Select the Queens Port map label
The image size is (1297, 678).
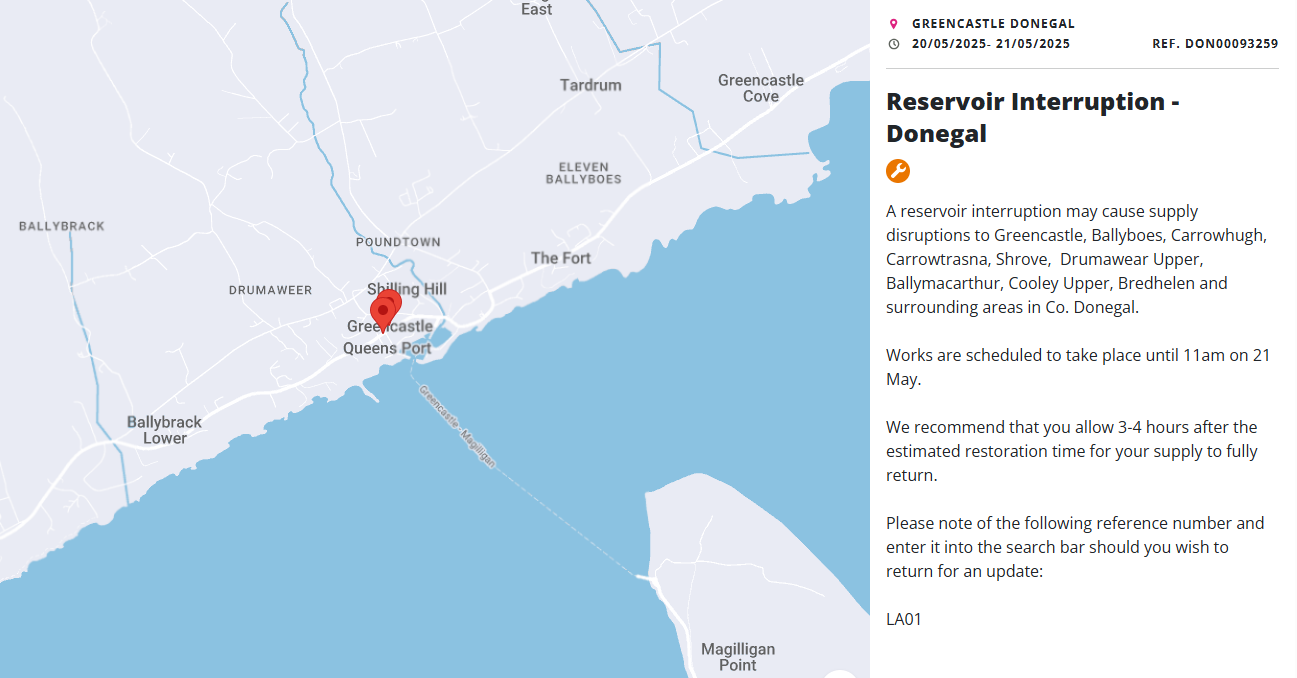tap(387, 348)
